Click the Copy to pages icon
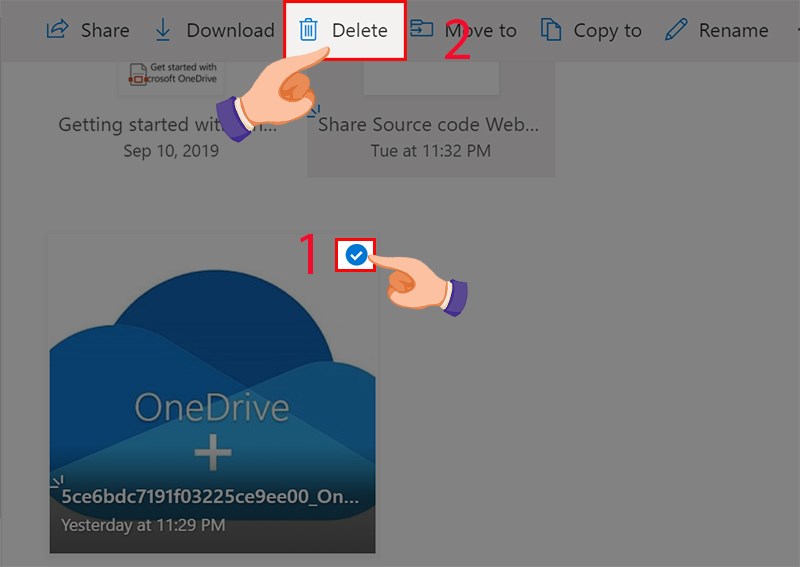The height and width of the screenshot is (567, 800). pos(551,30)
